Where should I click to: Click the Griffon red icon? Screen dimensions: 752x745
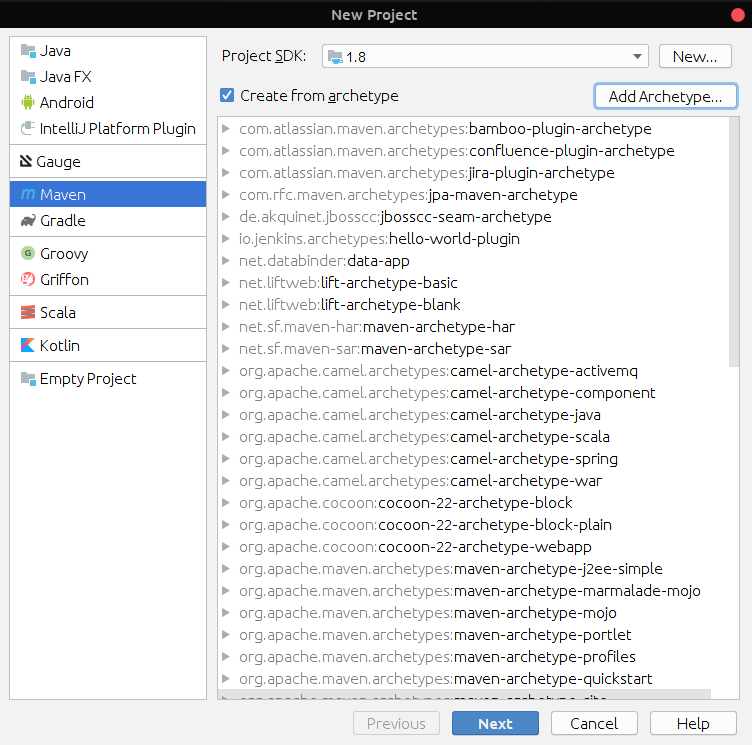point(28,279)
